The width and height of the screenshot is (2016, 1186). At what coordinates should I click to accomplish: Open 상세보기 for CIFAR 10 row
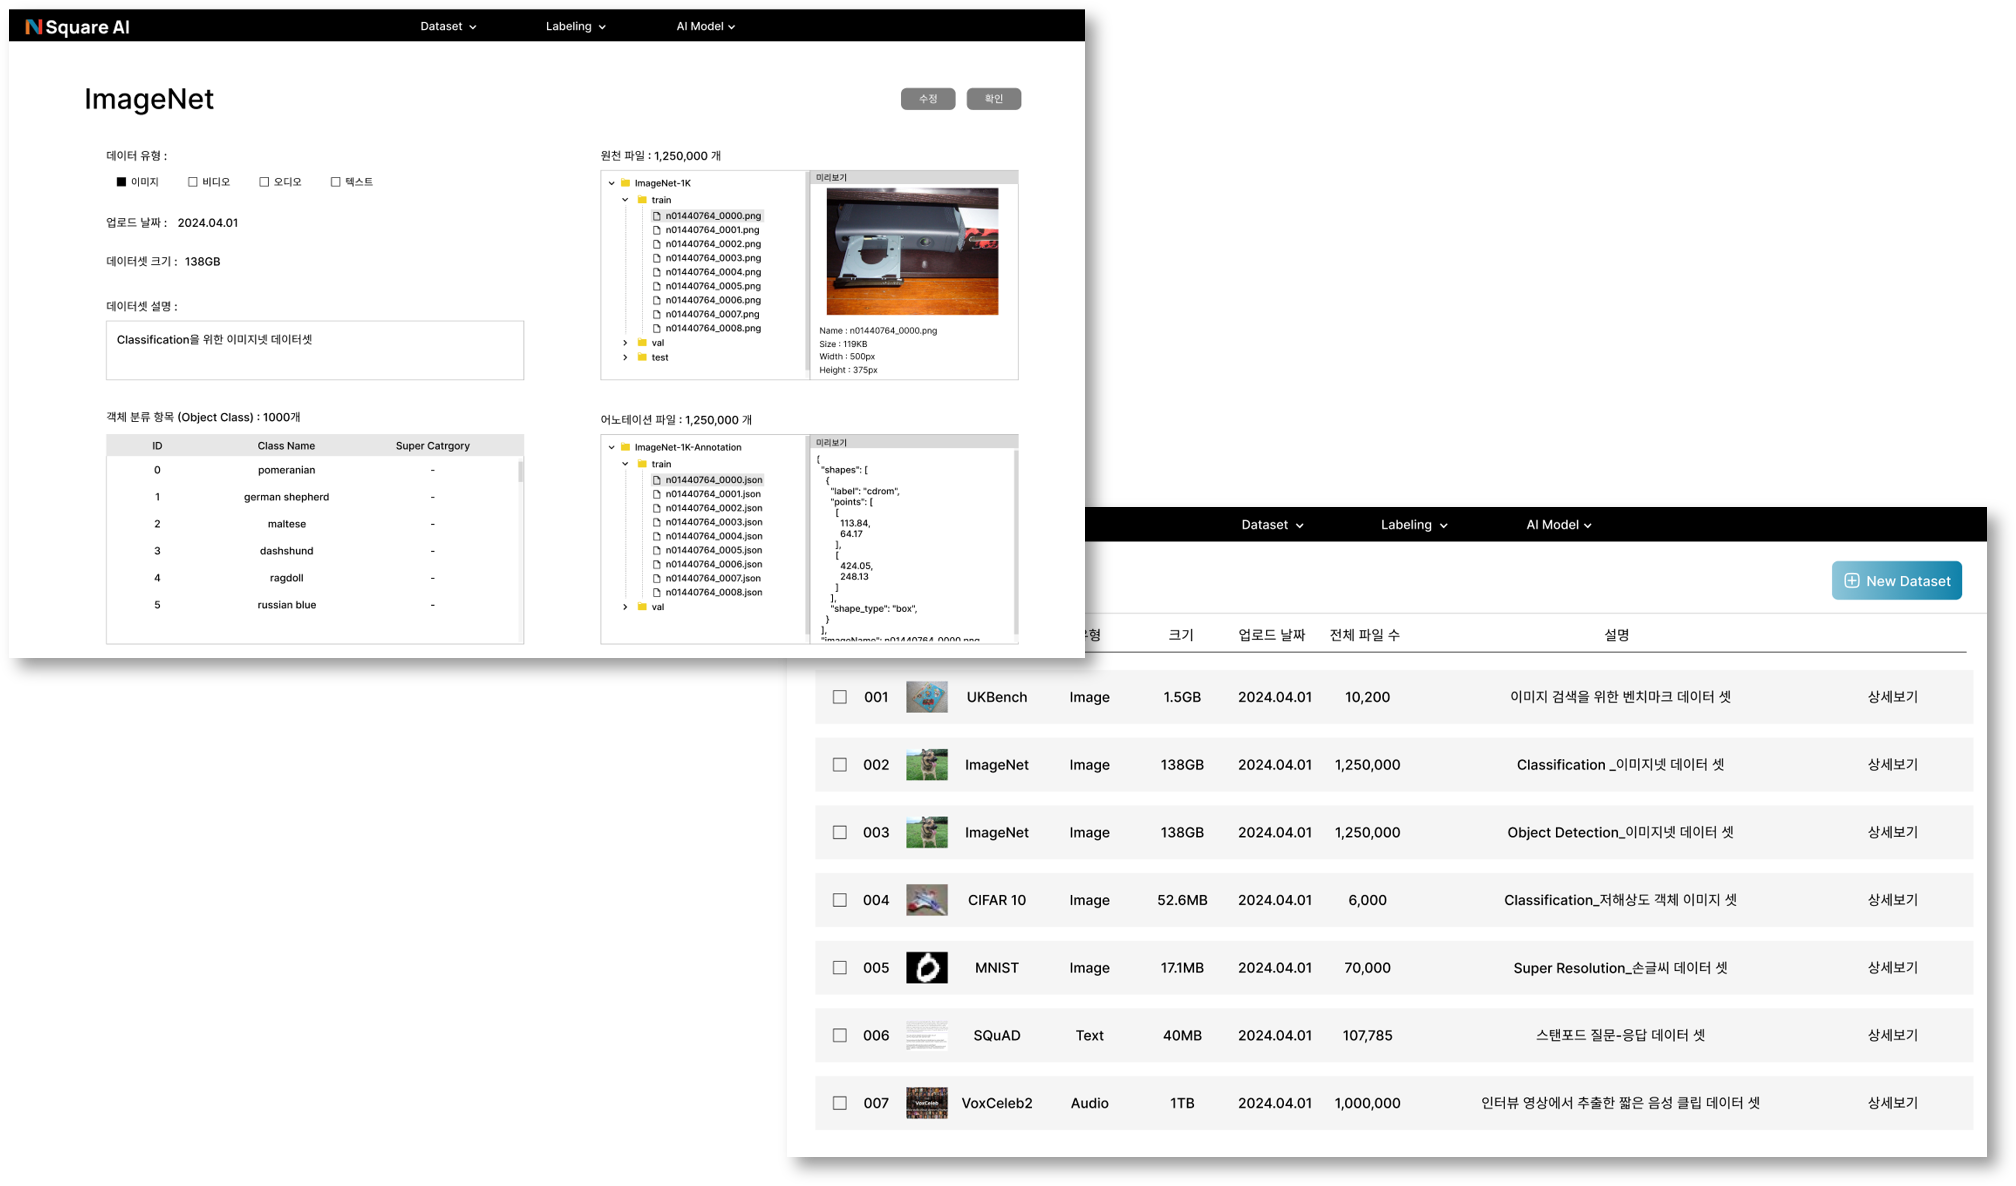(x=1893, y=900)
